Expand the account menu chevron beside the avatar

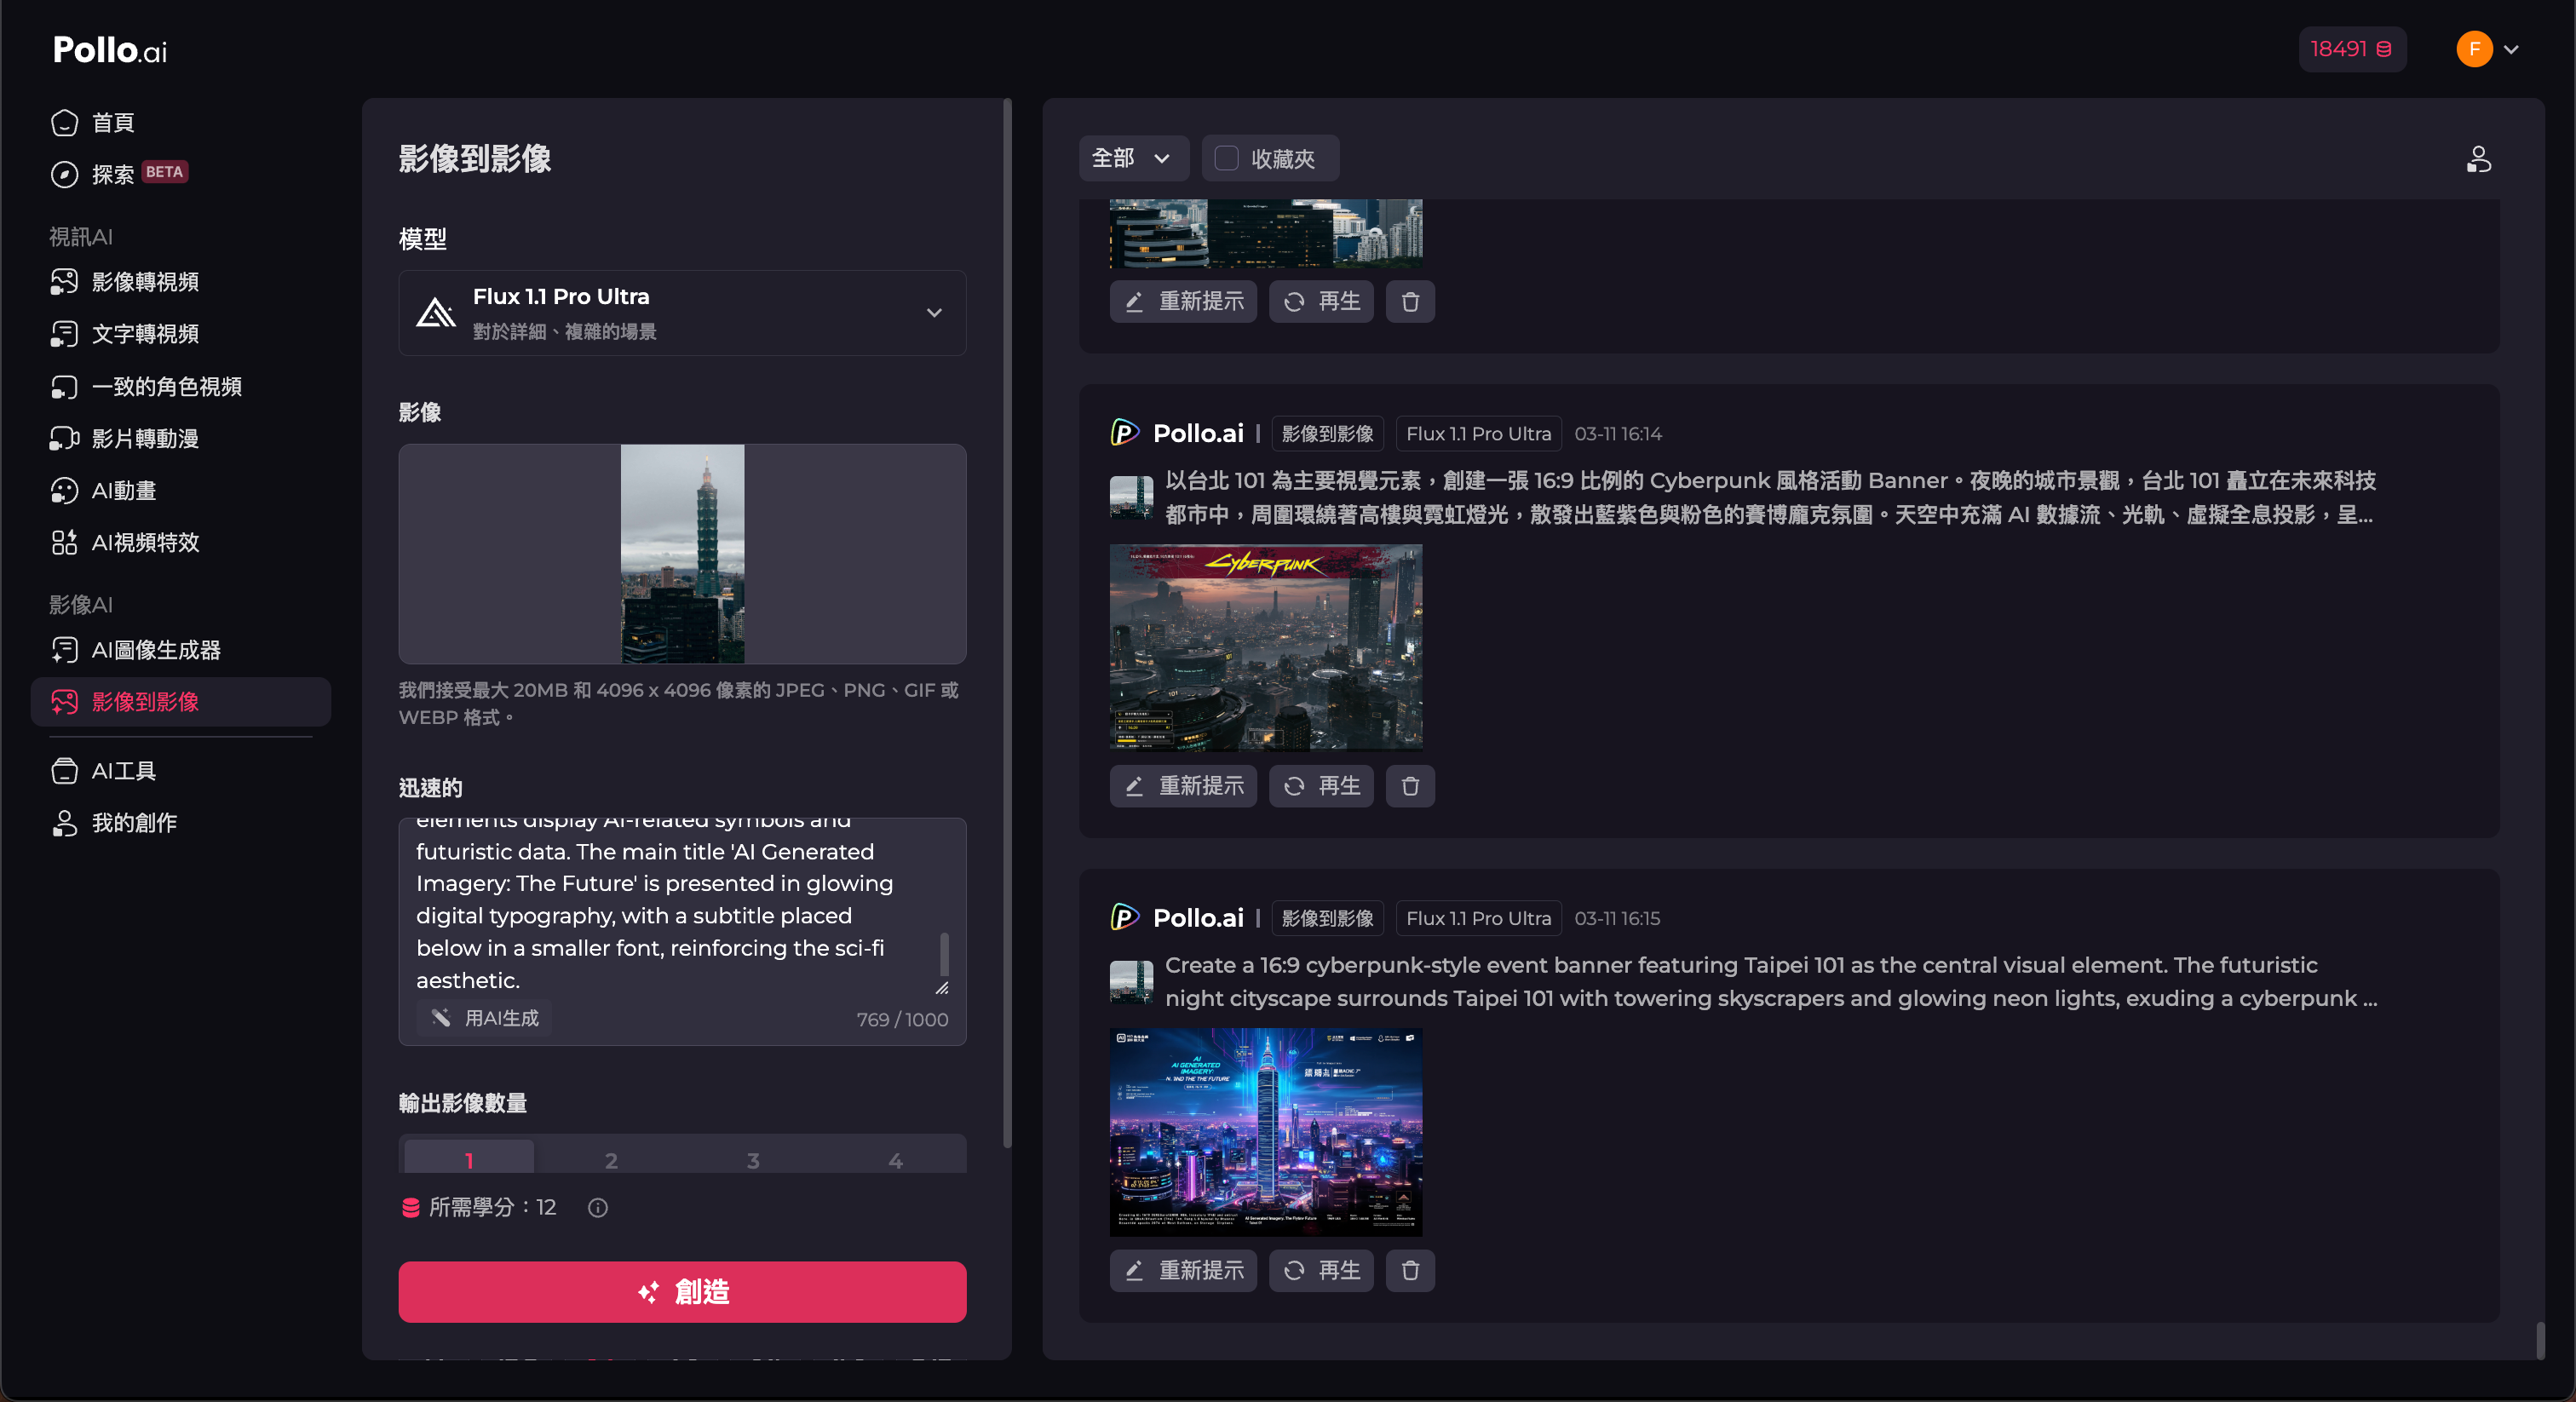click(x=2511, y=49)
